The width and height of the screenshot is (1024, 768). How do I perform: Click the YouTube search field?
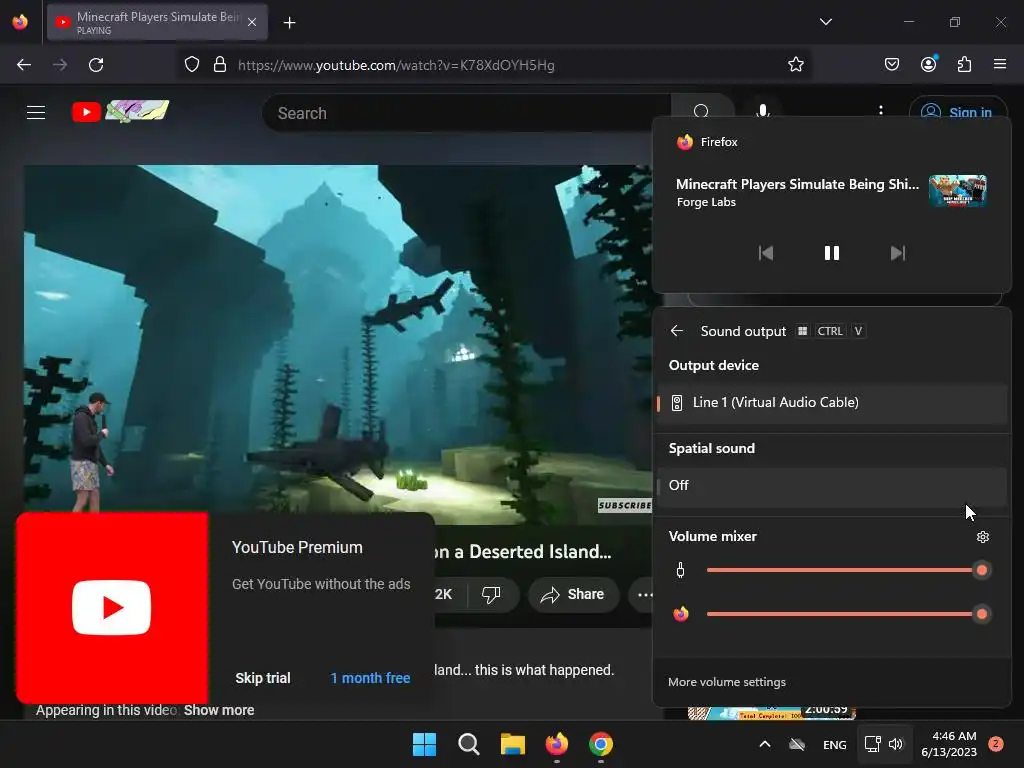[x=466, y=113]
